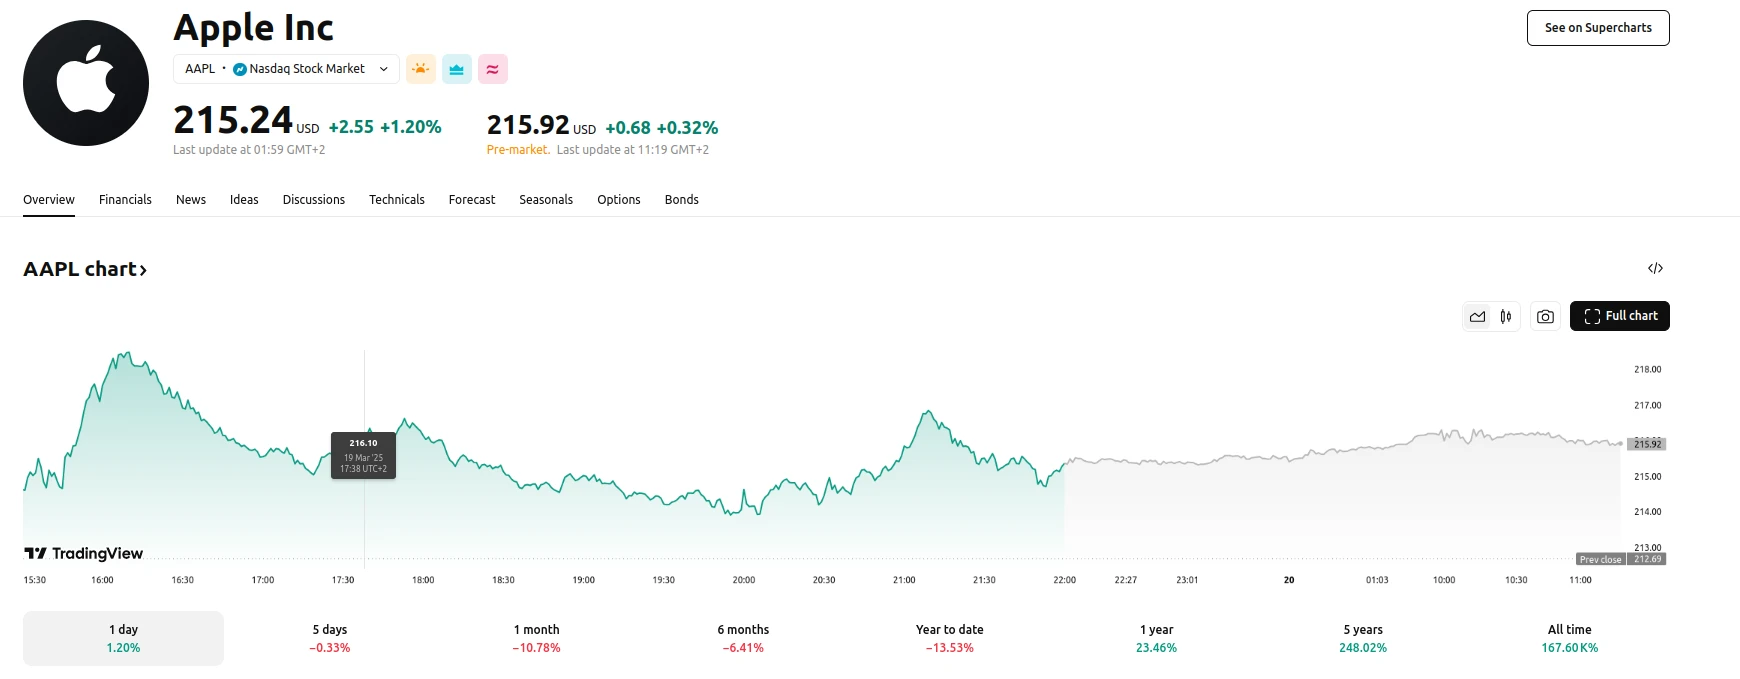
Task: Switch chart to candlestick view
Action: pyautogui.click(x=1504, y=316)
